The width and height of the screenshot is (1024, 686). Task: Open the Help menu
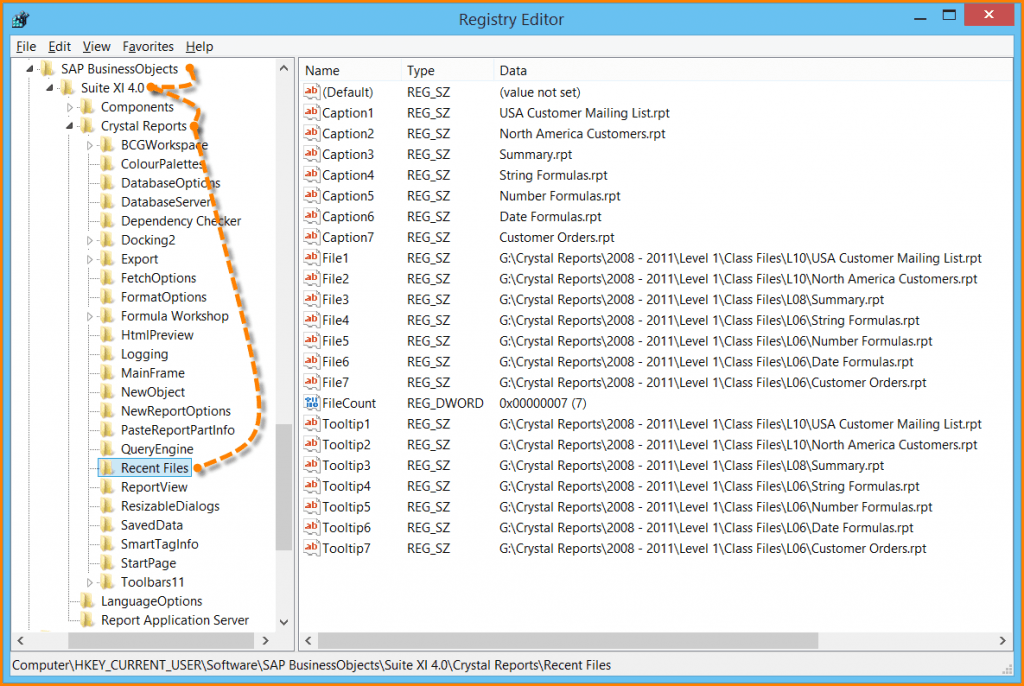point(199,46)
